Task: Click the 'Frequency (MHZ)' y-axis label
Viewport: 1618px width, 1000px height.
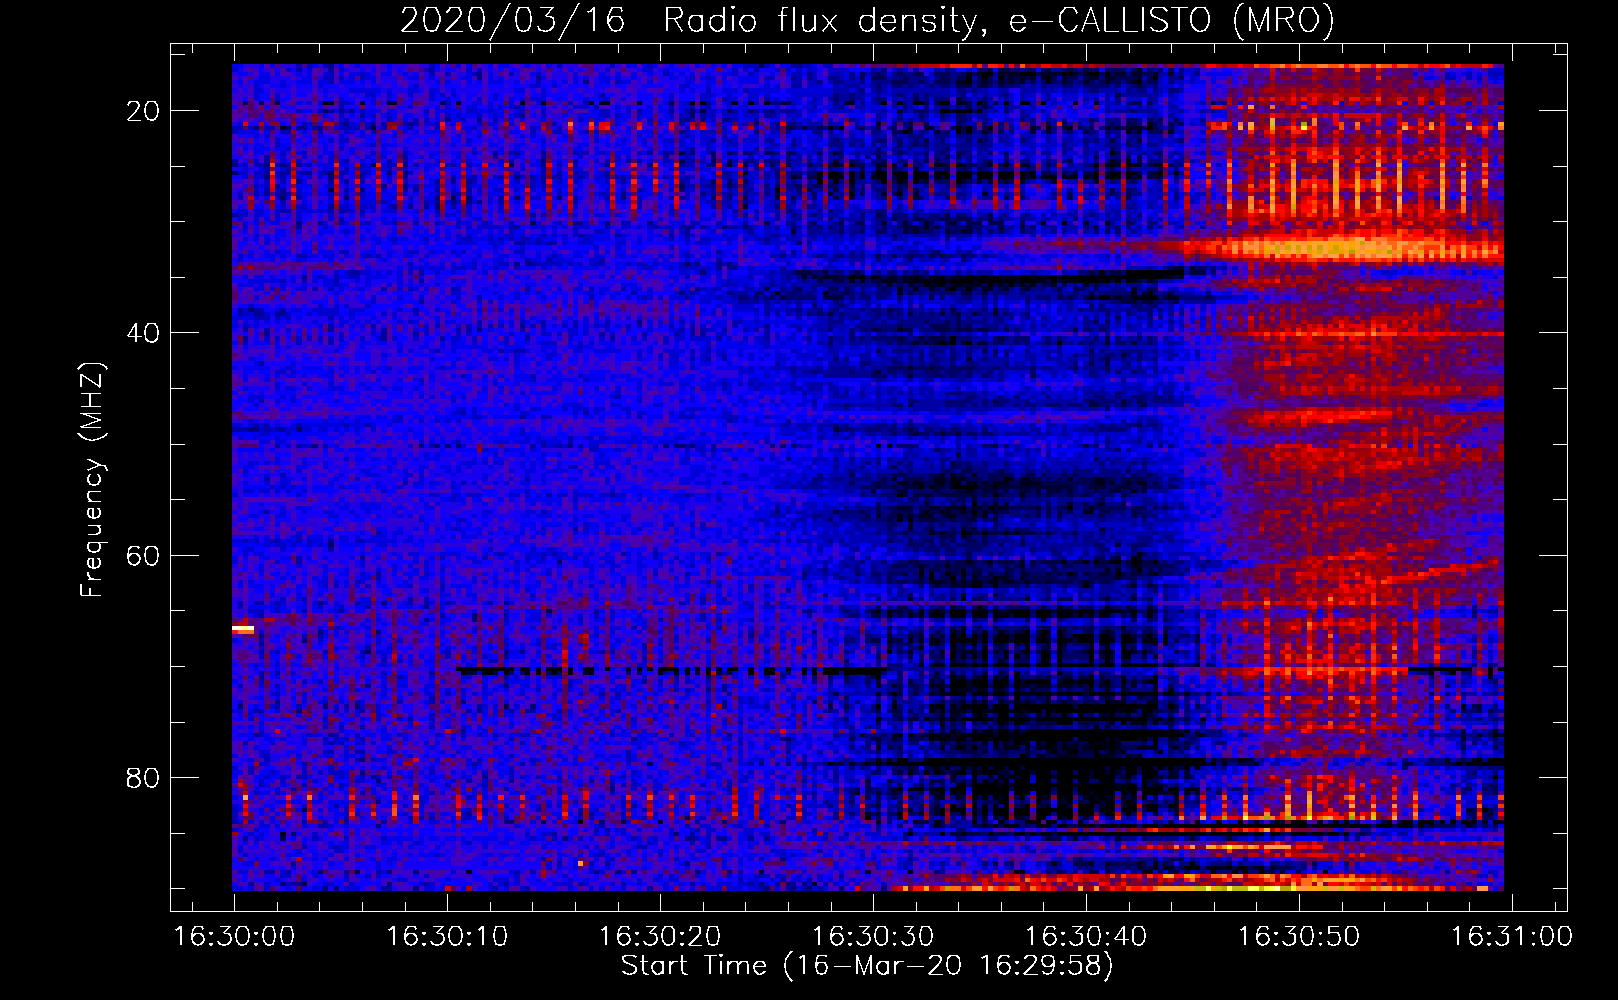Action: [91, 479]
